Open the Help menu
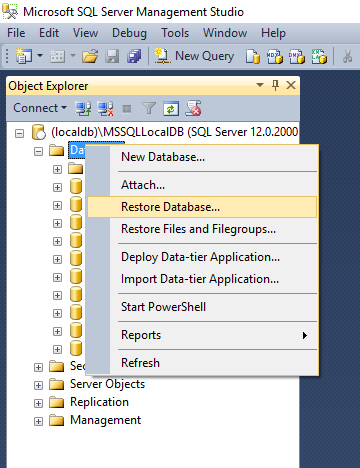The image size is (360, 468). [x=273, y=33]
